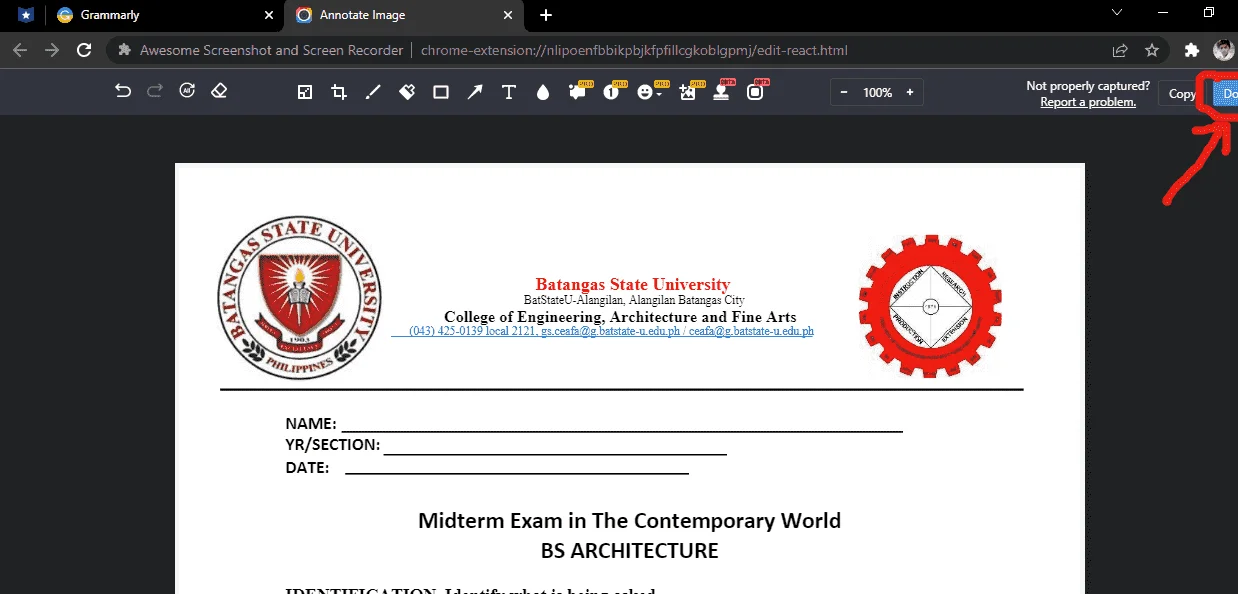Open the resize image tool
The width and height of the screenshot is (1238, 594).
[305, 92]
